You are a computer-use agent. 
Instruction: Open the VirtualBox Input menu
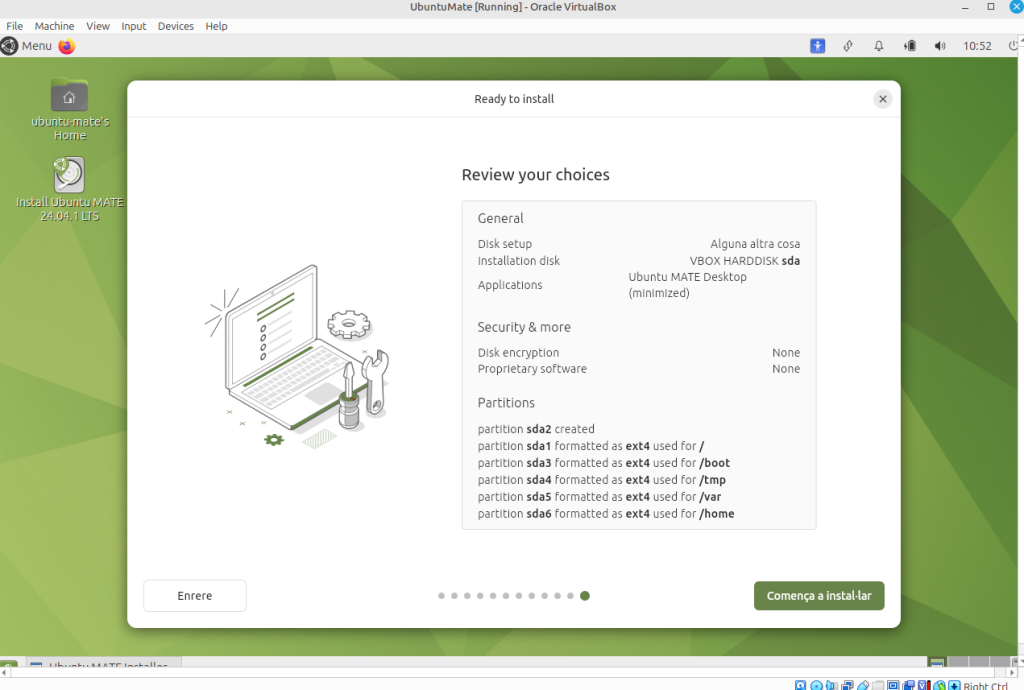click(134, 26)
